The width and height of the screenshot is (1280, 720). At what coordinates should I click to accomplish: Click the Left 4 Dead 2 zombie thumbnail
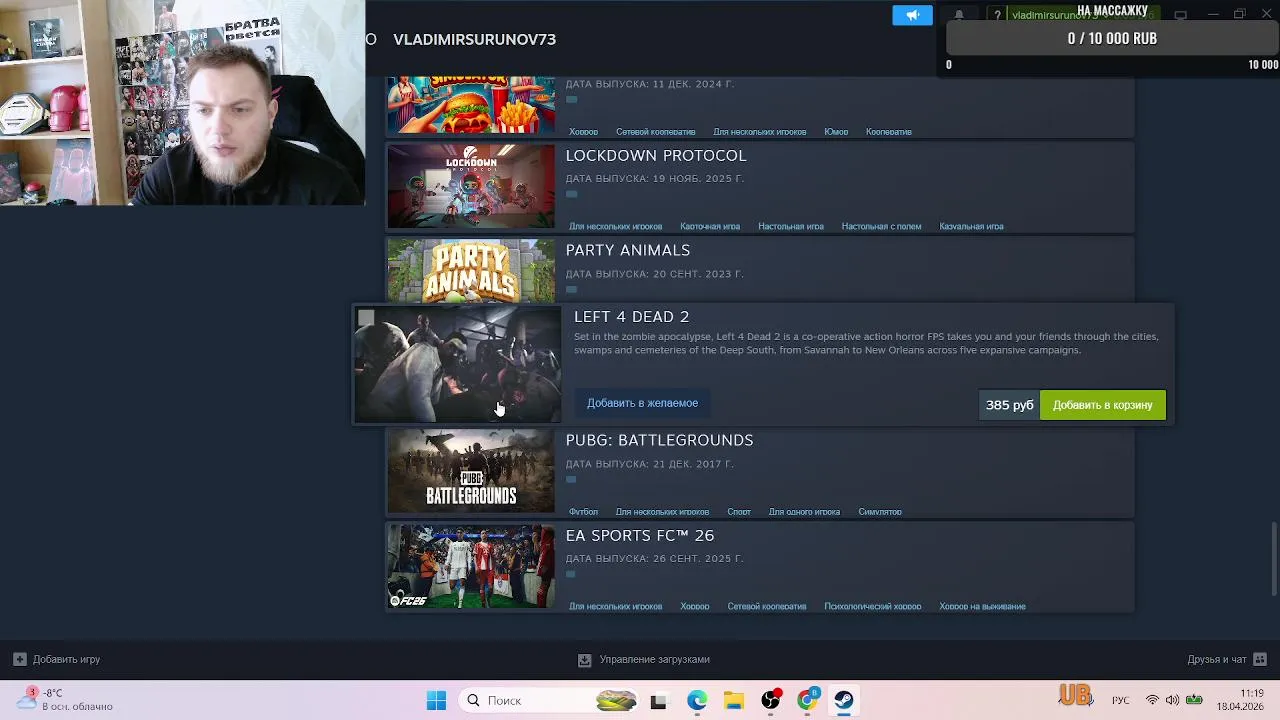(458, 365)
